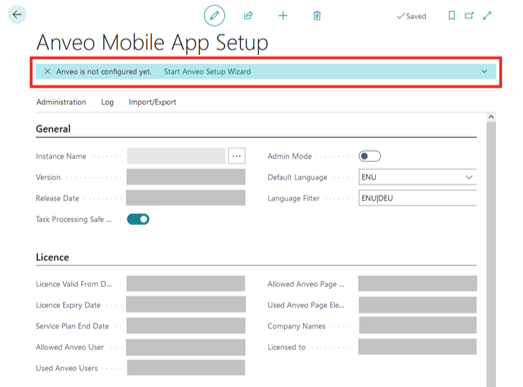Viewport: 523px width, 387px height.
Task: Click the vertical scrollbar track
Action: (491, 254)
